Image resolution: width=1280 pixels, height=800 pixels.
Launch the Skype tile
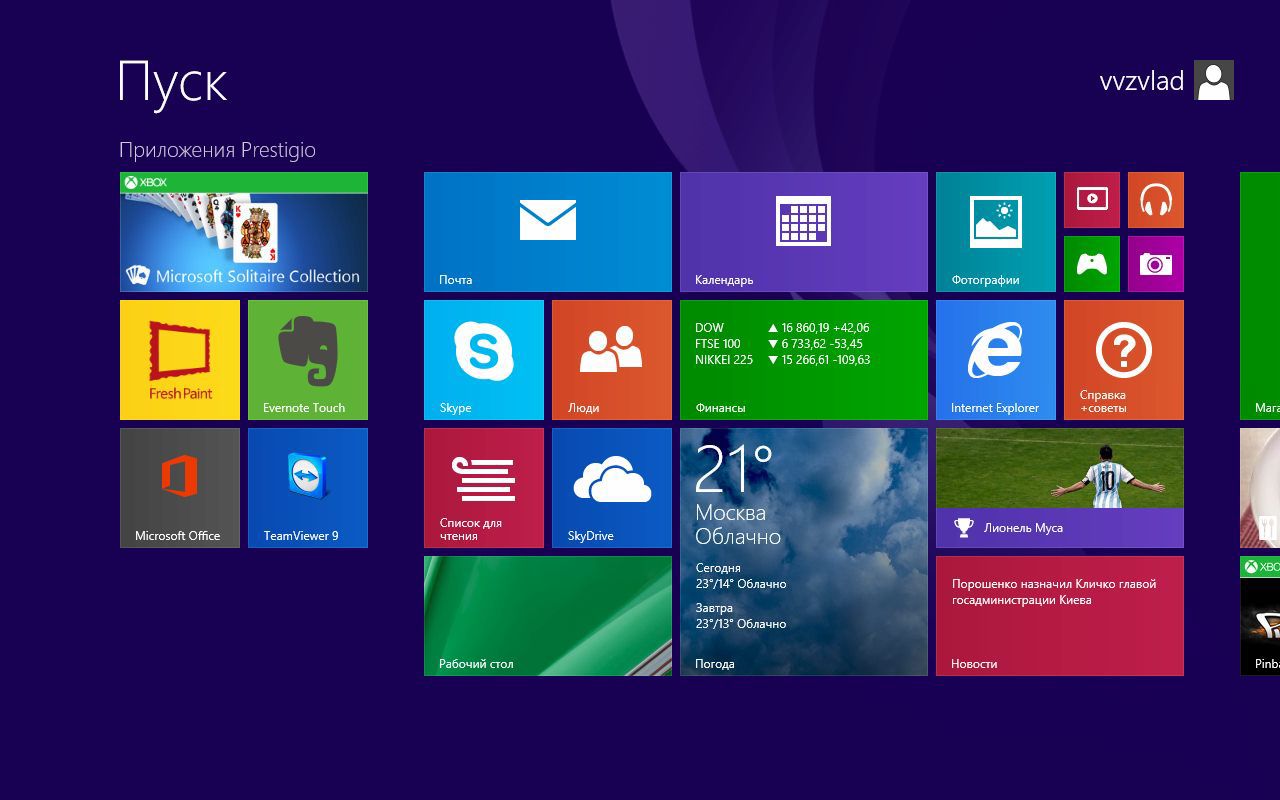pos(484,360)
